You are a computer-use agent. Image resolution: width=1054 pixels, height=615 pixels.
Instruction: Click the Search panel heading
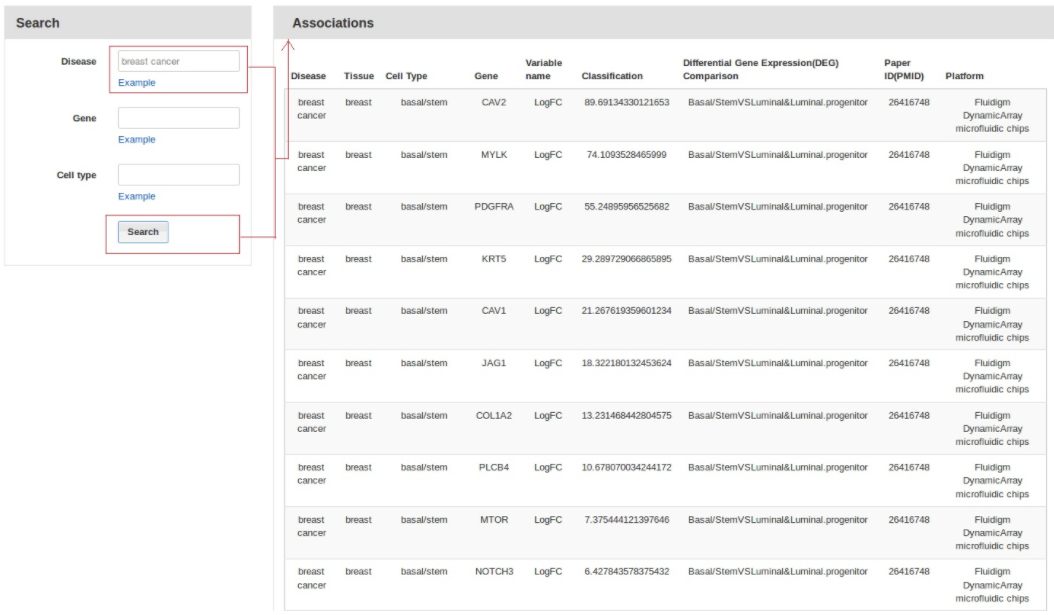point(38,23)
